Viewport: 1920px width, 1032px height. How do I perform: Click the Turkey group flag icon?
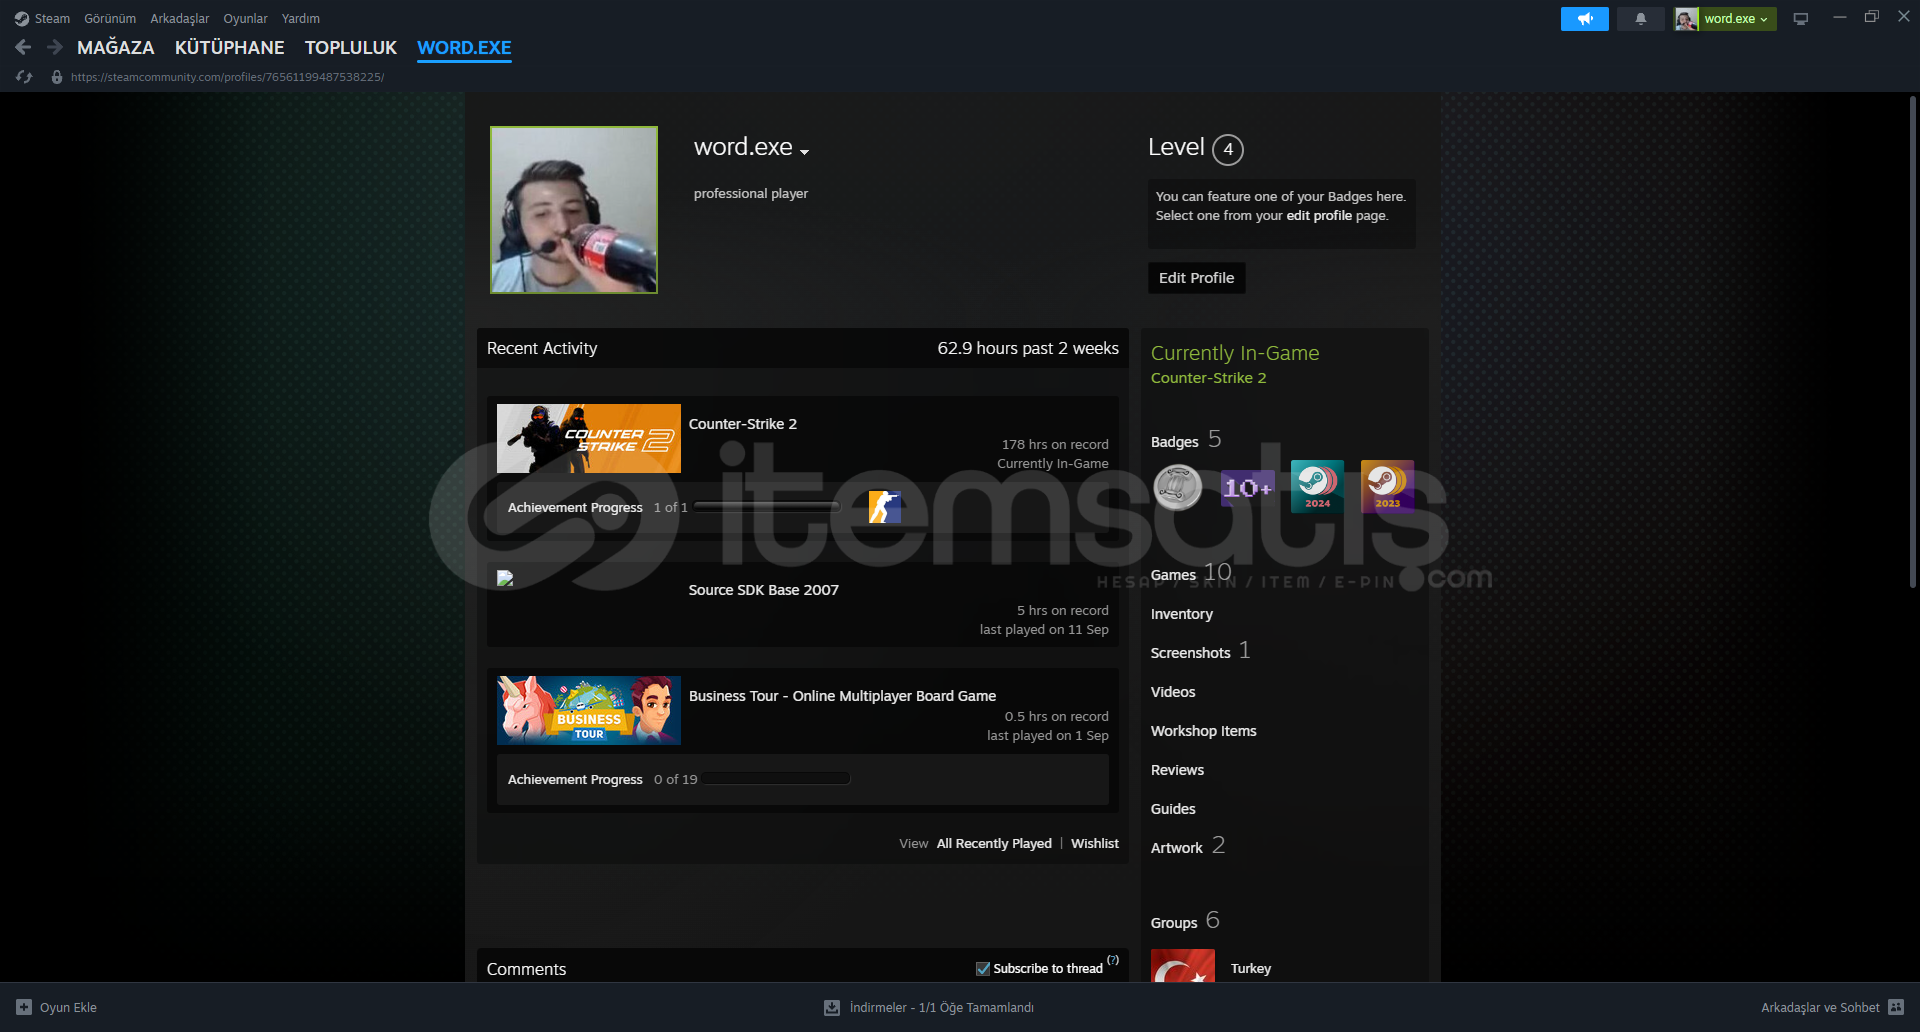pyautogui.click(x=1183, y=966)
